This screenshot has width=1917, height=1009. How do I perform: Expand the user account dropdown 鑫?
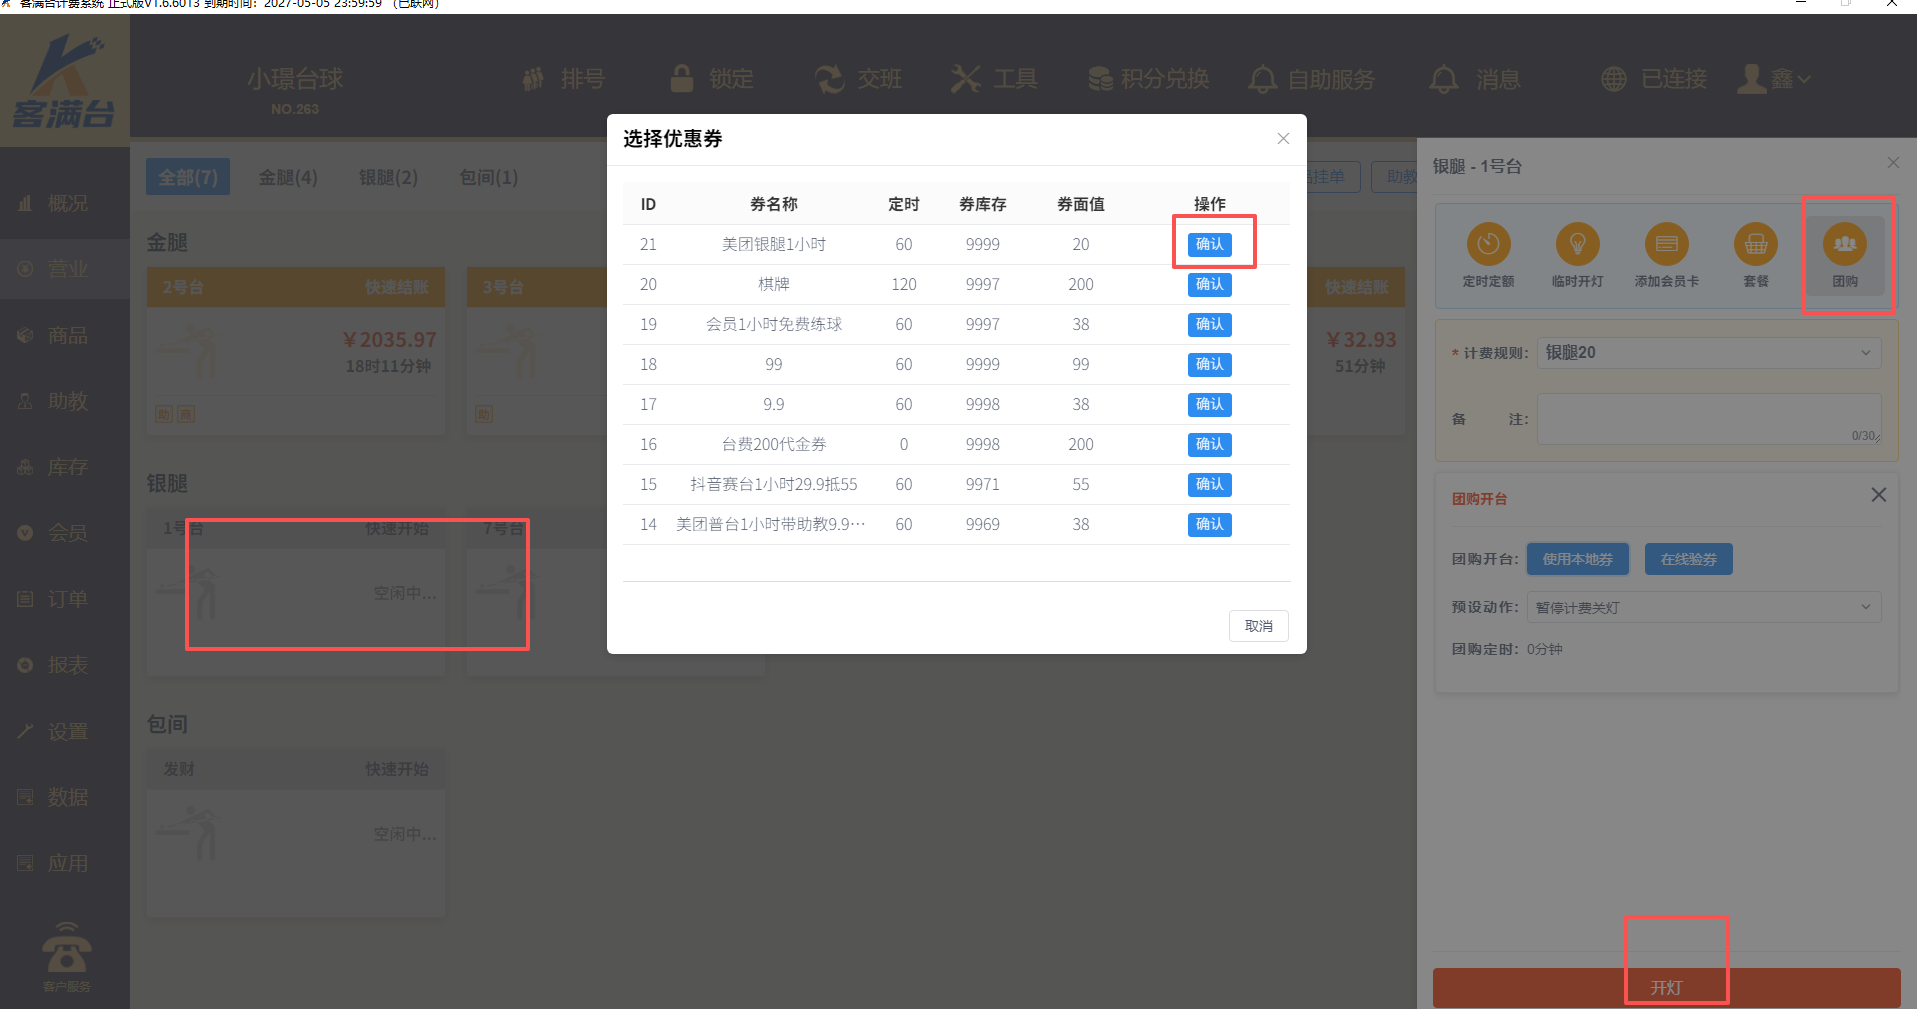coord(1776,79)
